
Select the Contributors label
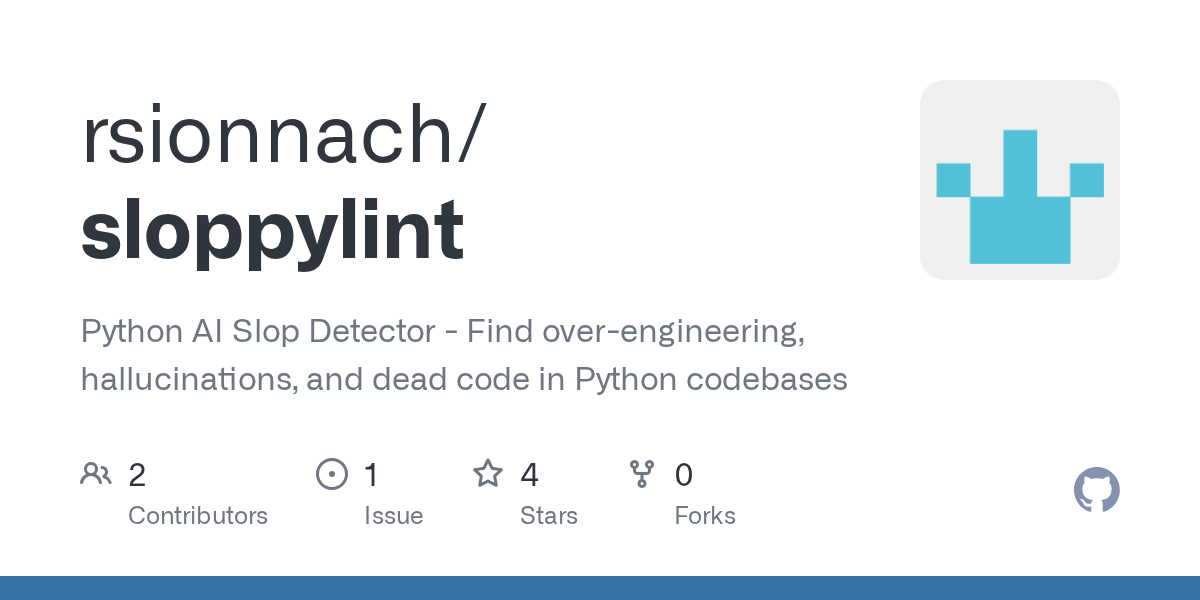click(198, 516)
